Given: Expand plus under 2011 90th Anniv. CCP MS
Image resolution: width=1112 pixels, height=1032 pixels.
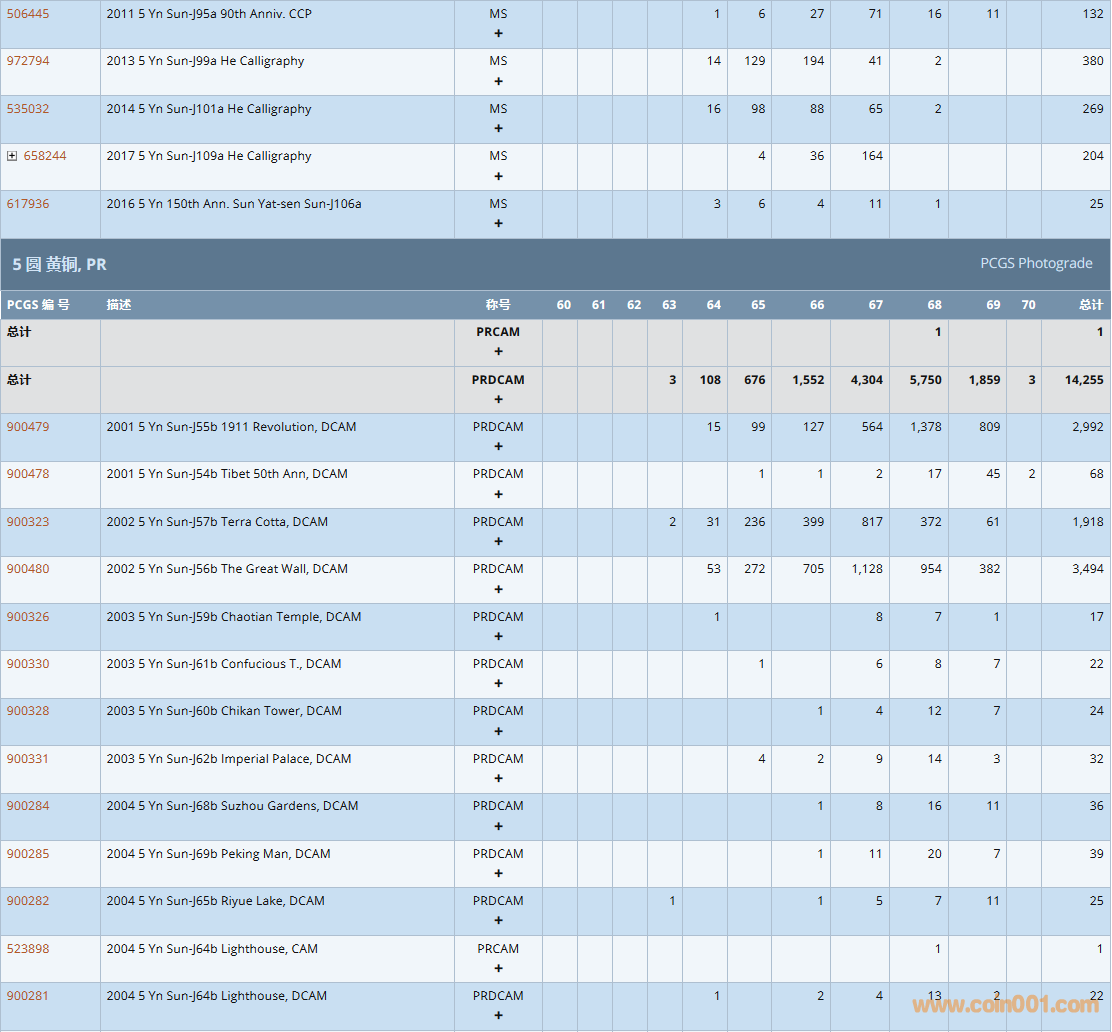Looking at the screenshot, I should 498,33.
